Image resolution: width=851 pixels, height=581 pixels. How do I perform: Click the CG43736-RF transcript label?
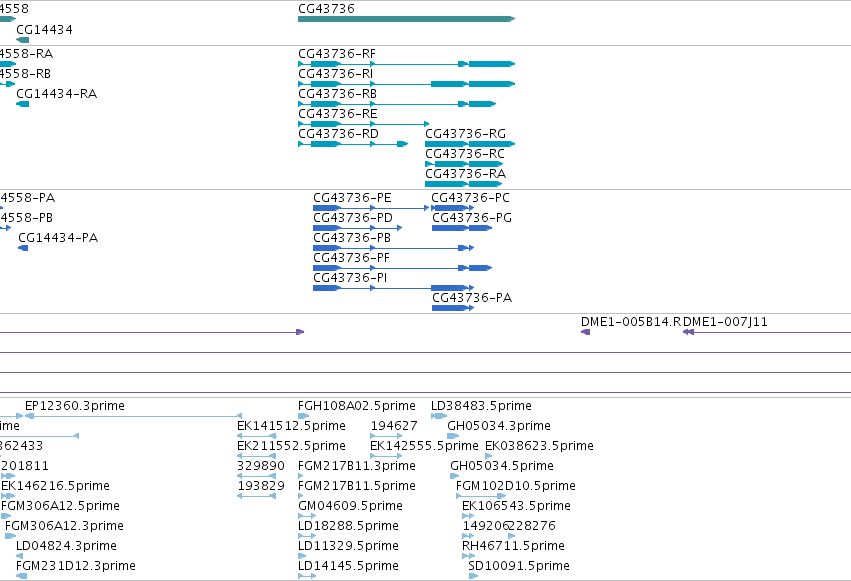point(336,54)
